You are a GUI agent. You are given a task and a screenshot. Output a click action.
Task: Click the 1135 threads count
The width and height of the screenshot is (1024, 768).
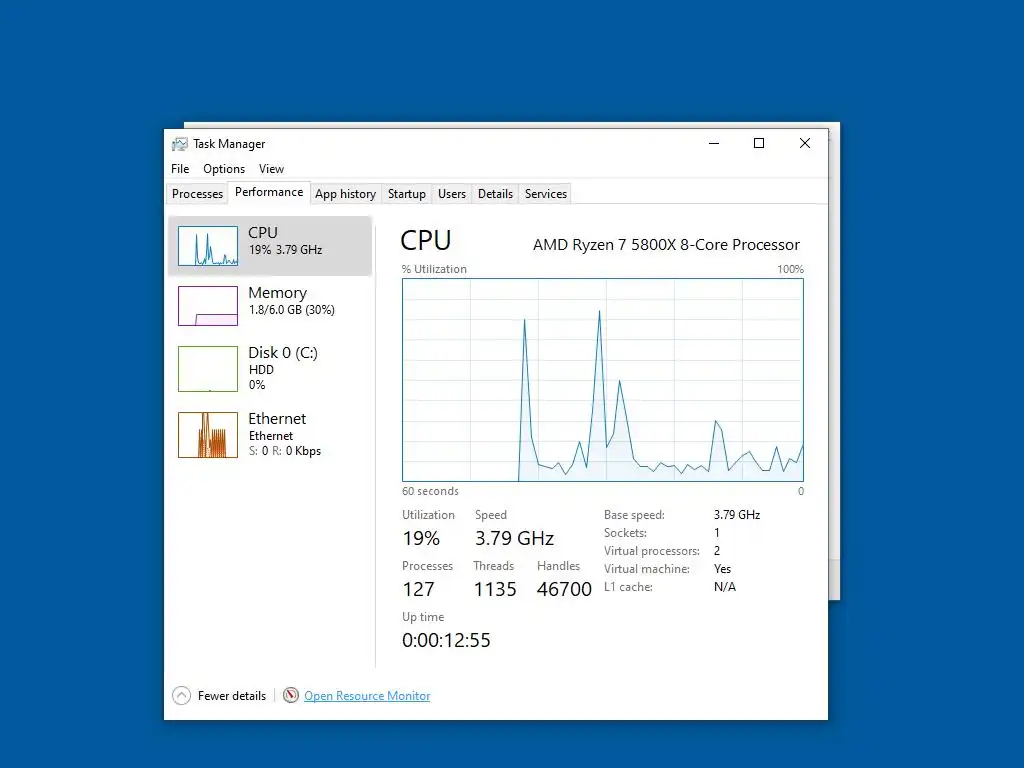495,589
